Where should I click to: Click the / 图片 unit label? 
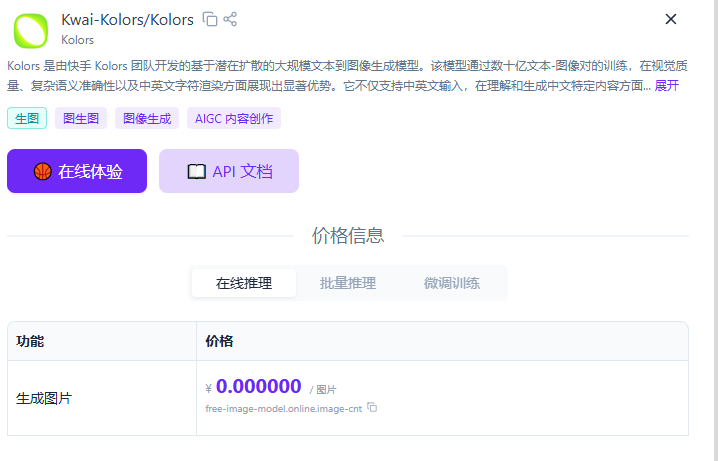[323, 390]
